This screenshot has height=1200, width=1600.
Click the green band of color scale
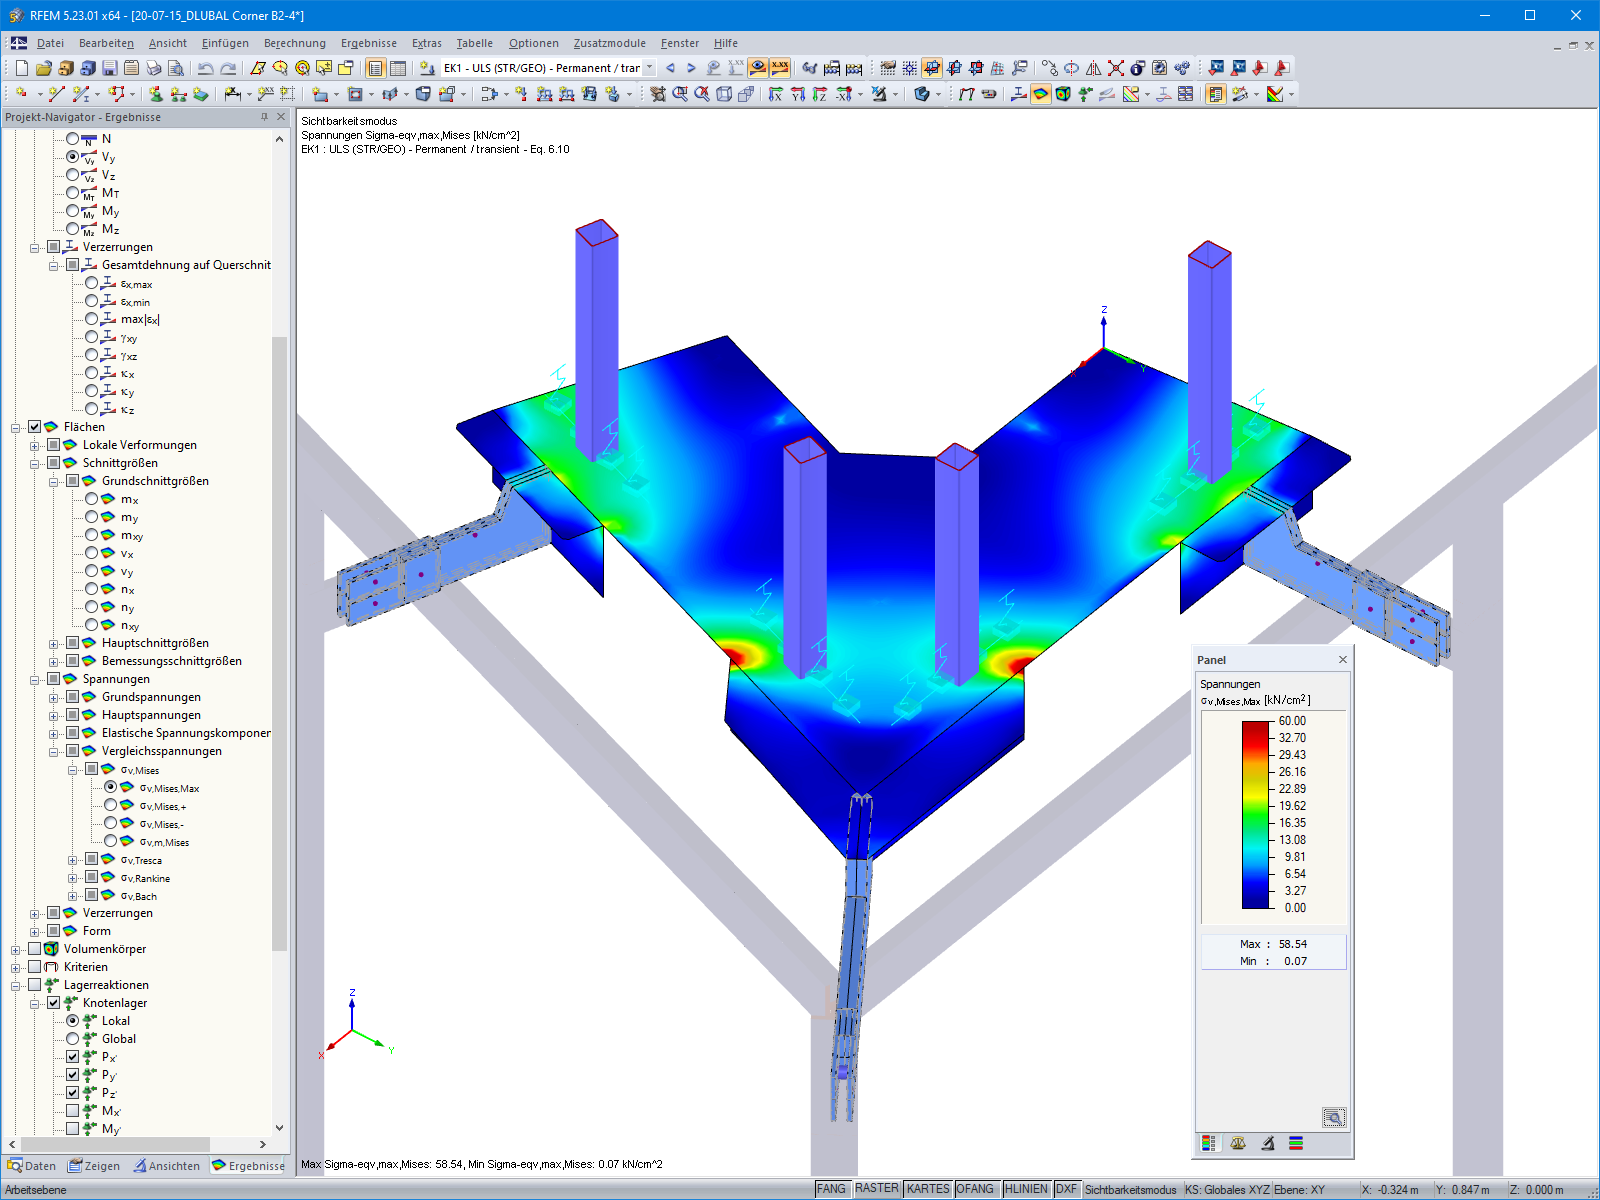coord(1255,814)
